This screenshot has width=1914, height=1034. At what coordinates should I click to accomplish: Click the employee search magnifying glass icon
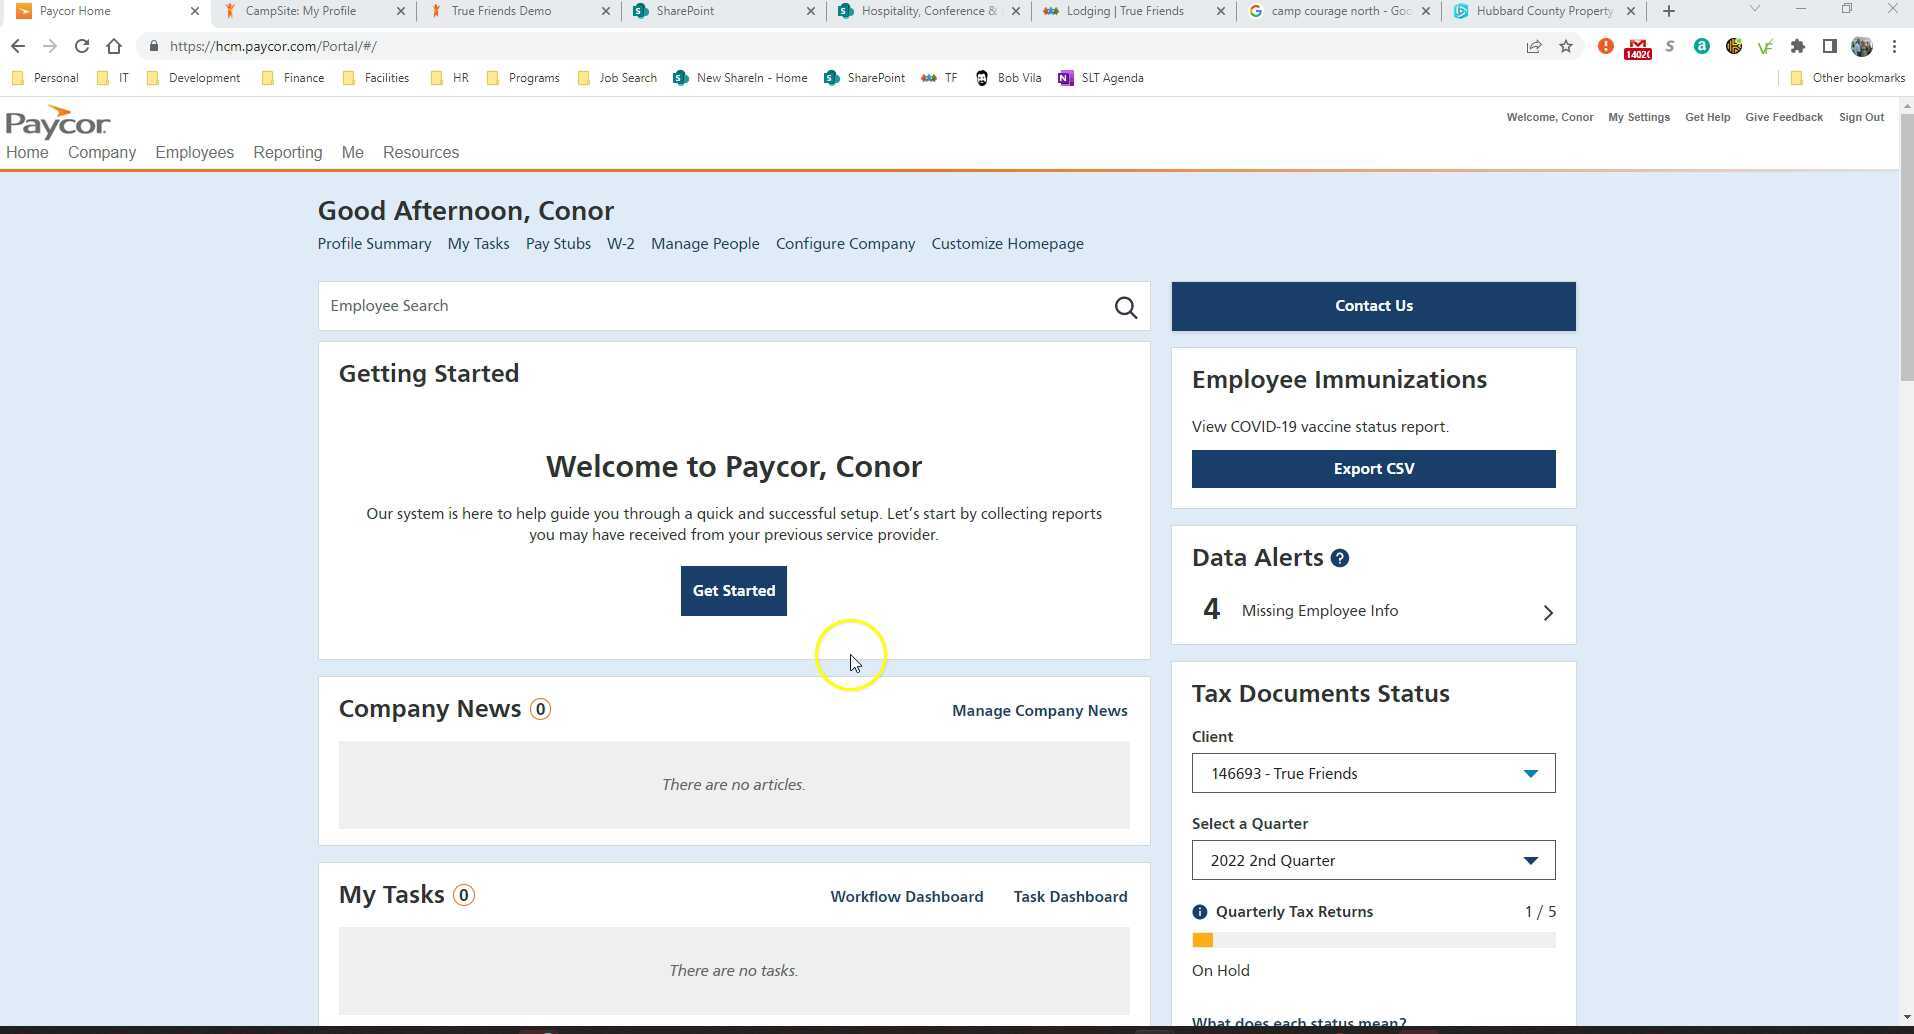tap(1124, 307)
